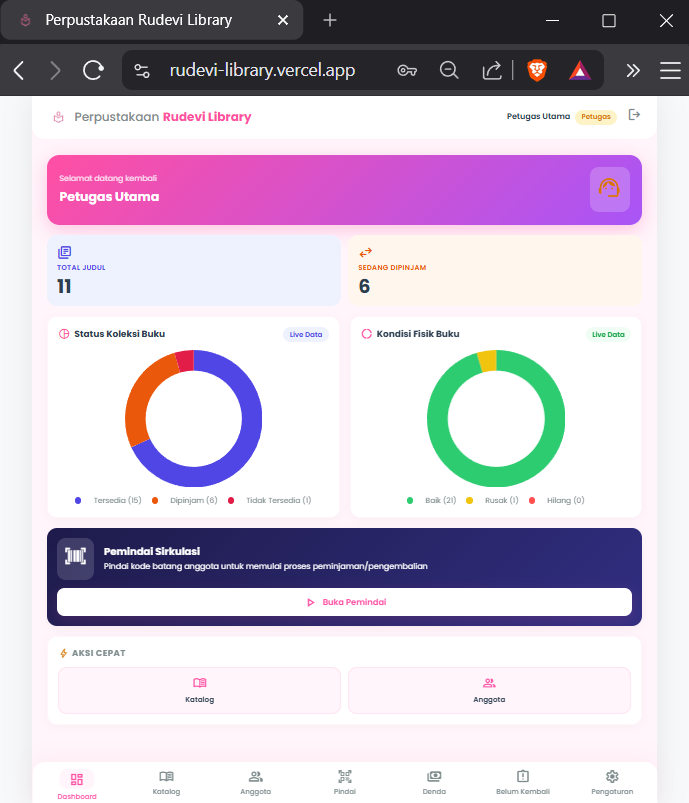The height and width of the screenshot is (803, 689).
Task: Click the password key icon in address bar
Action: point(407,70)
